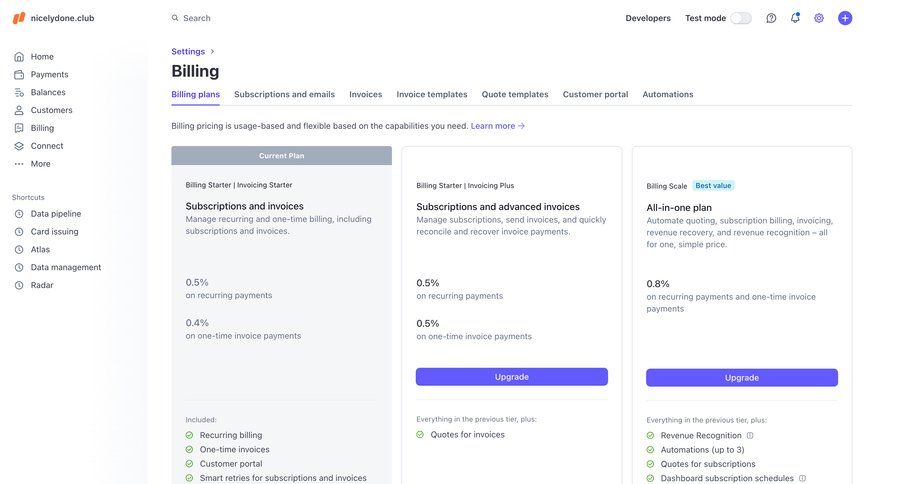Click the 'Billing Starter | Invoicing Starter' label

point(239,185)
